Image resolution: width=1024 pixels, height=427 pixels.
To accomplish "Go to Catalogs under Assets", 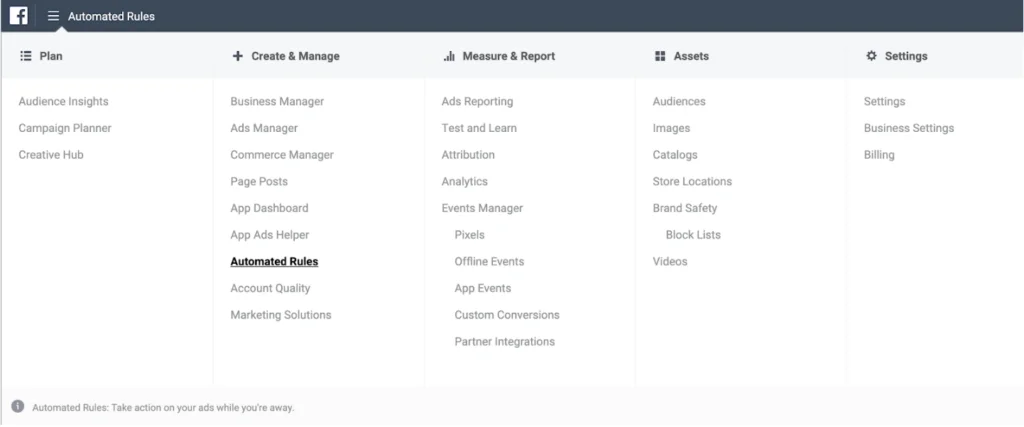I will coord(675,155).
